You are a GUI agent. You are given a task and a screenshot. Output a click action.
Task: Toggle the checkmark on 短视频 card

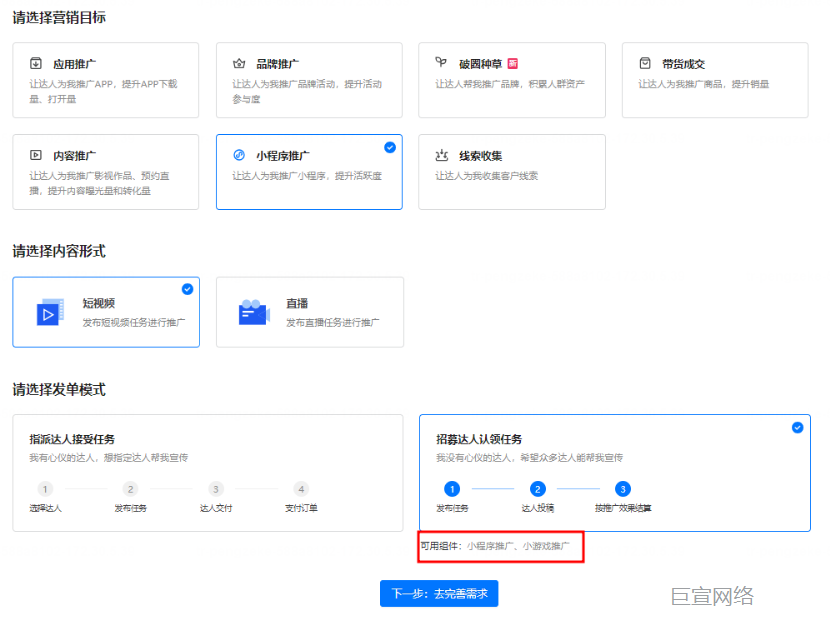tap(186, 290)
